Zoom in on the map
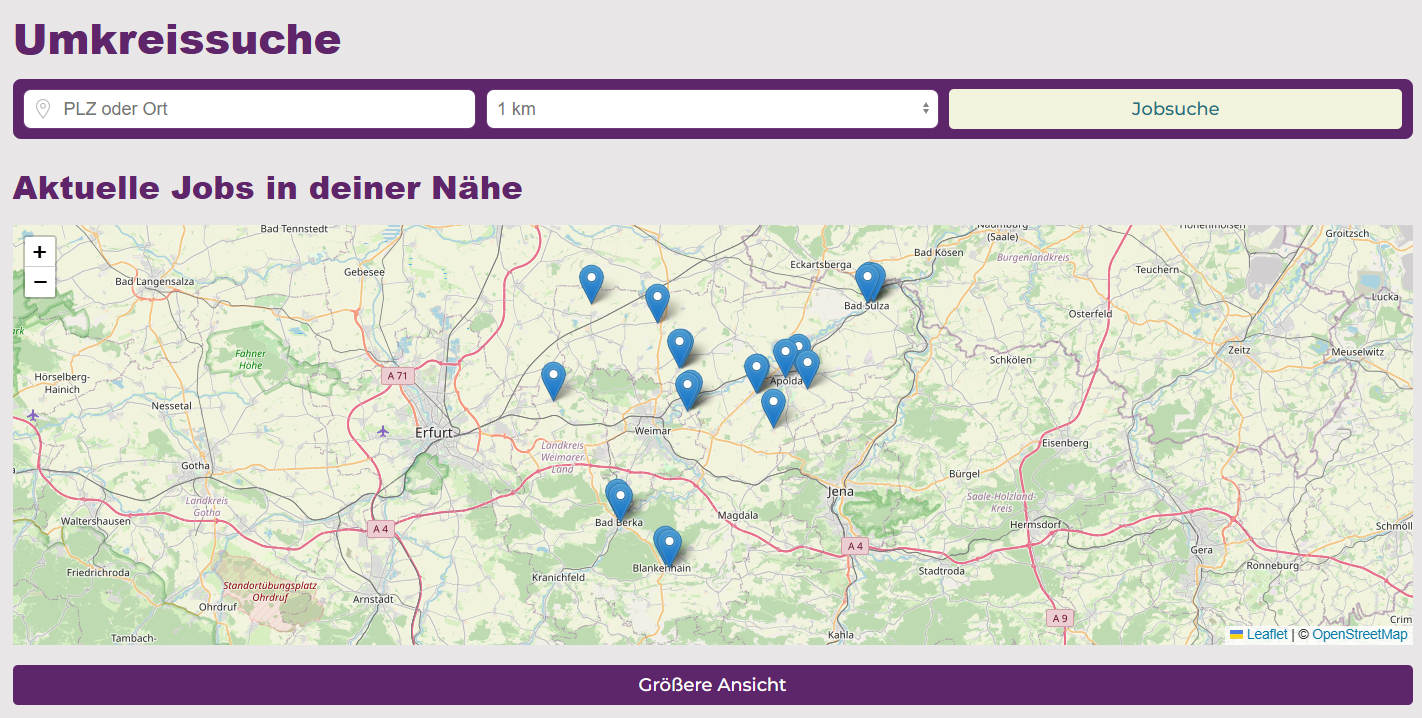The image size is (1422, 718). point(40,253)
